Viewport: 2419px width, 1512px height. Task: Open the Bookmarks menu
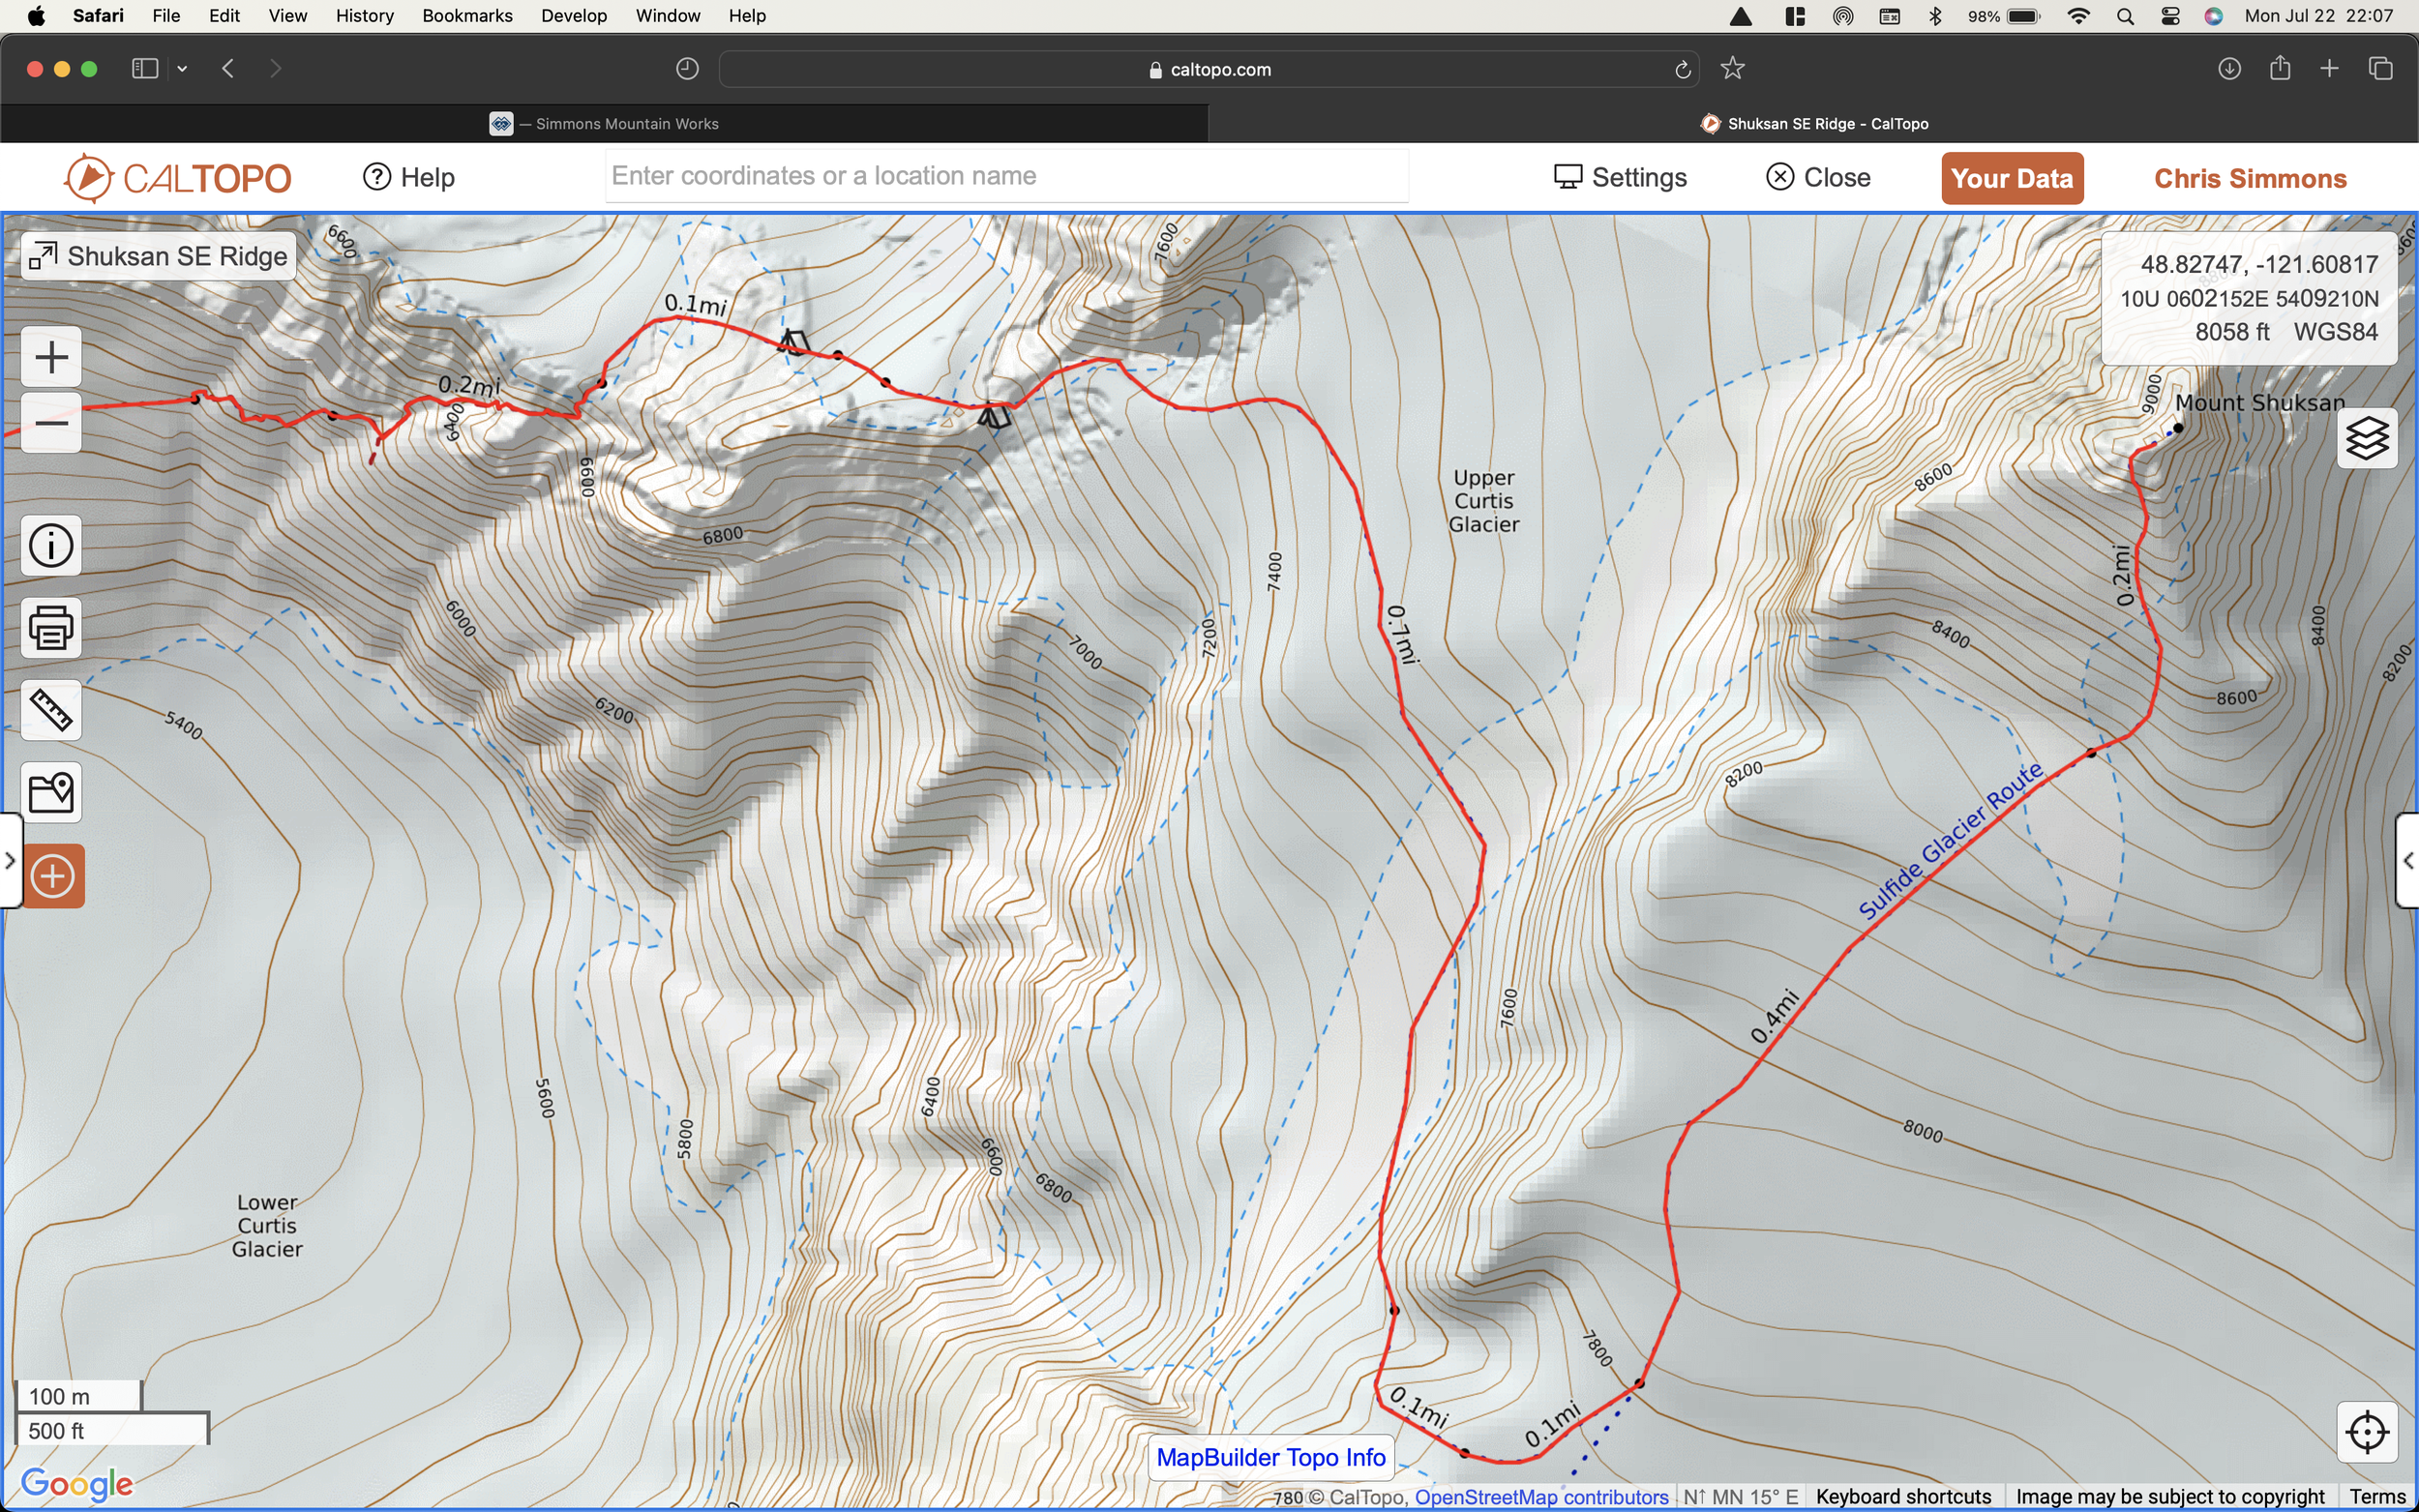(467, 16)
